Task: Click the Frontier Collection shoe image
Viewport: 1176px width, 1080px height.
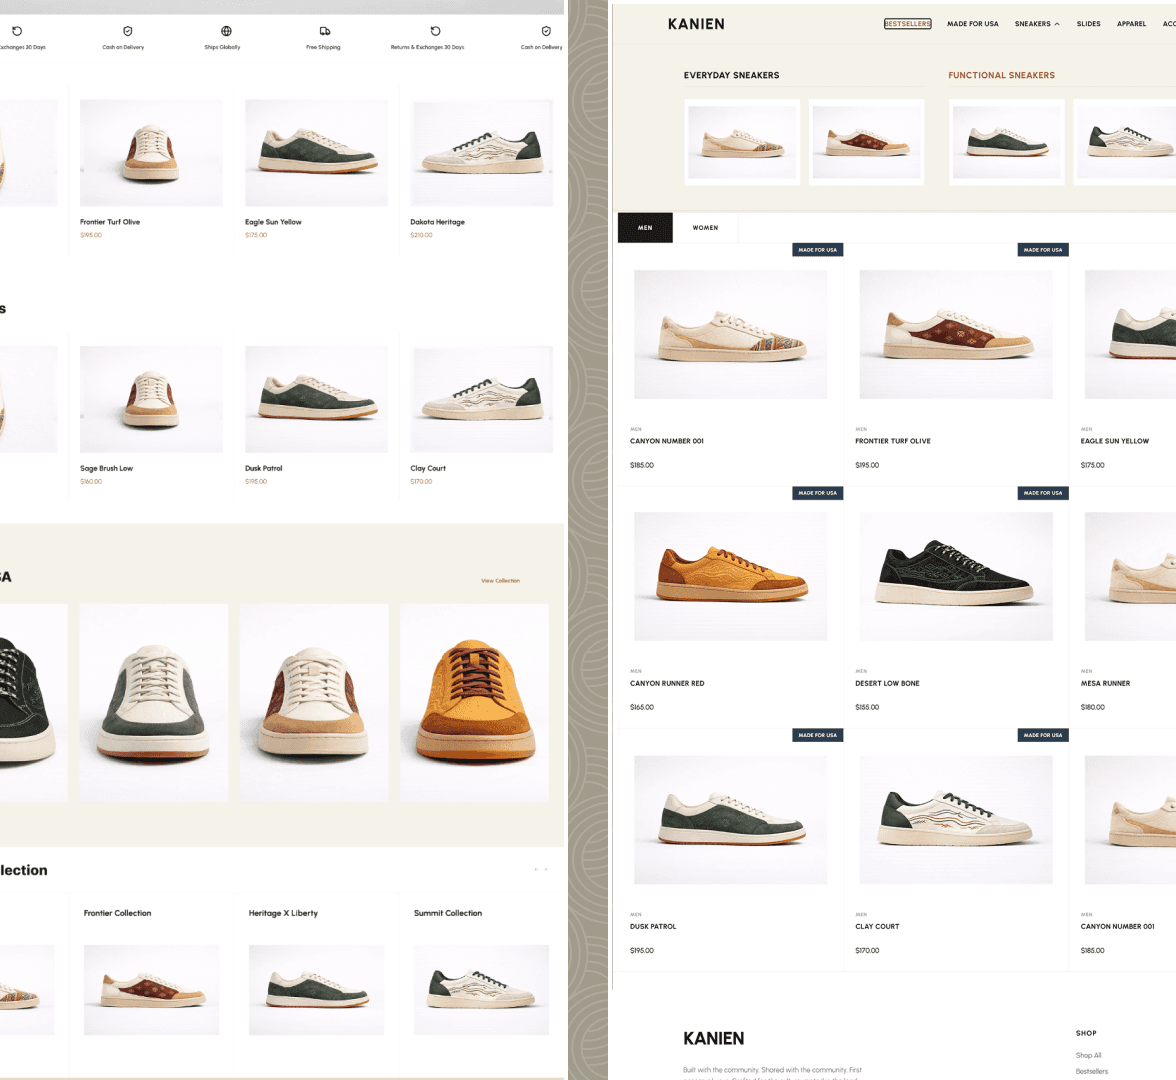Action: coord(152,990)
